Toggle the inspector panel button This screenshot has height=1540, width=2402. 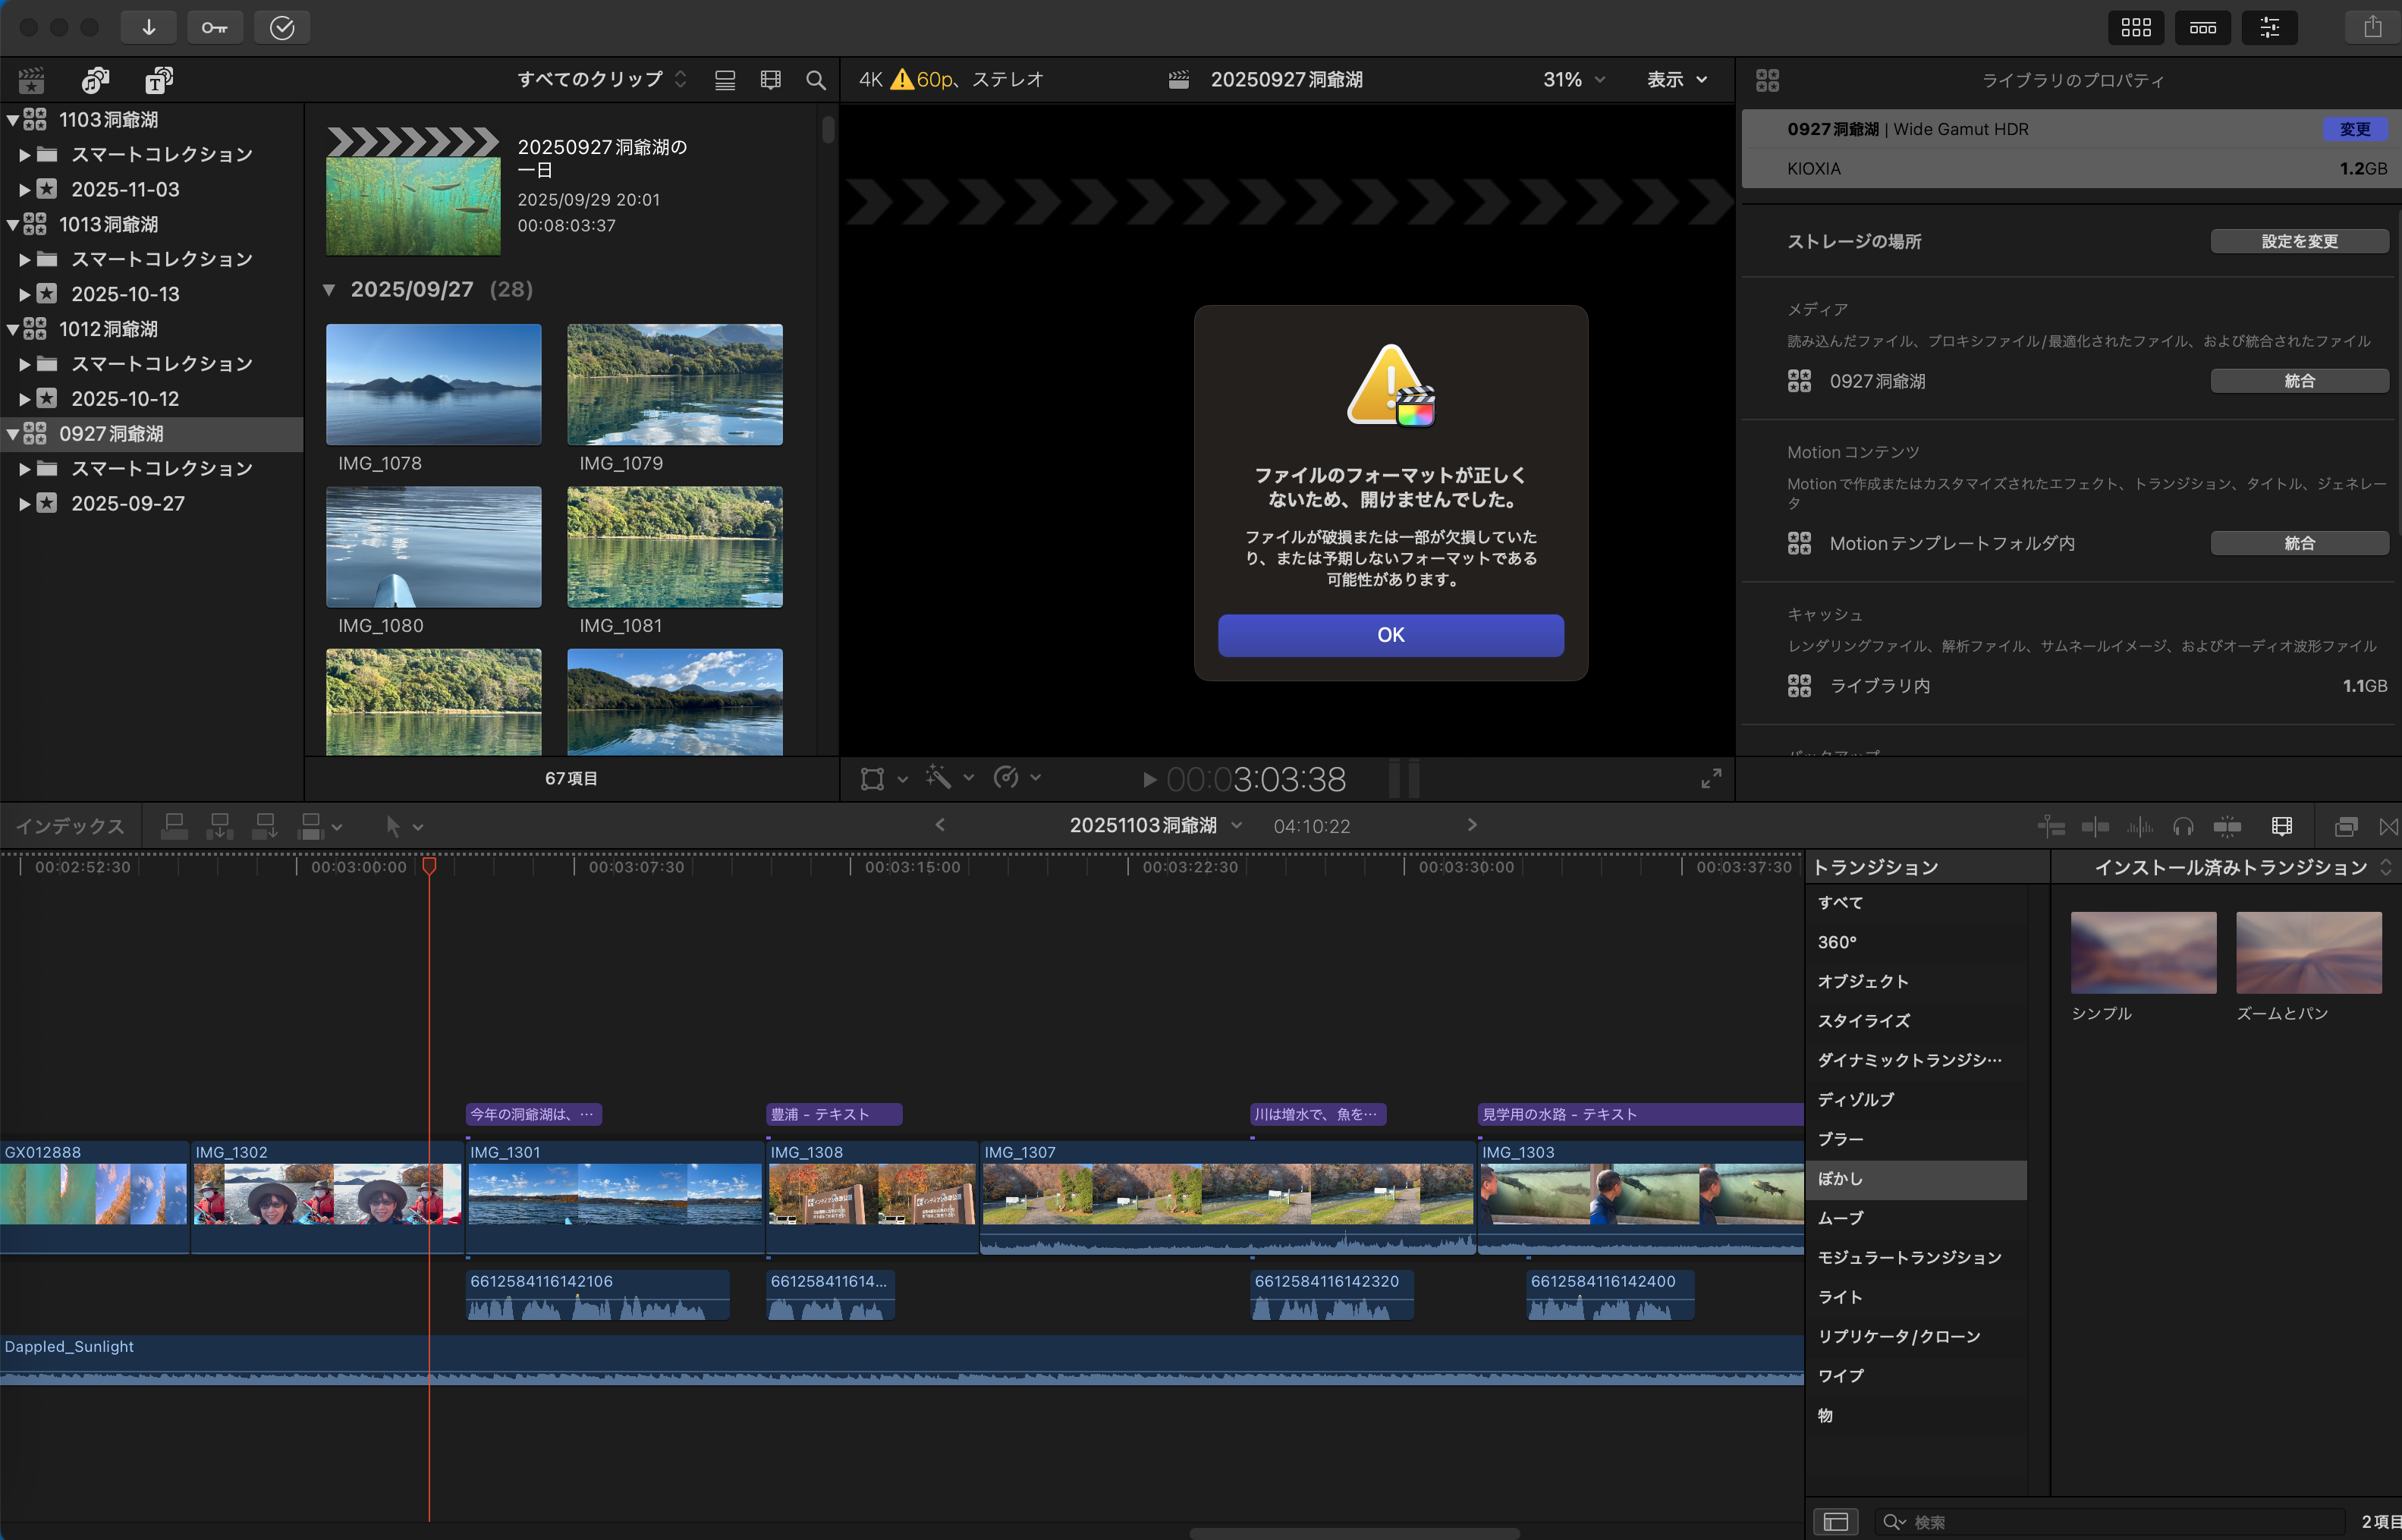click(x=2269, y=27)
